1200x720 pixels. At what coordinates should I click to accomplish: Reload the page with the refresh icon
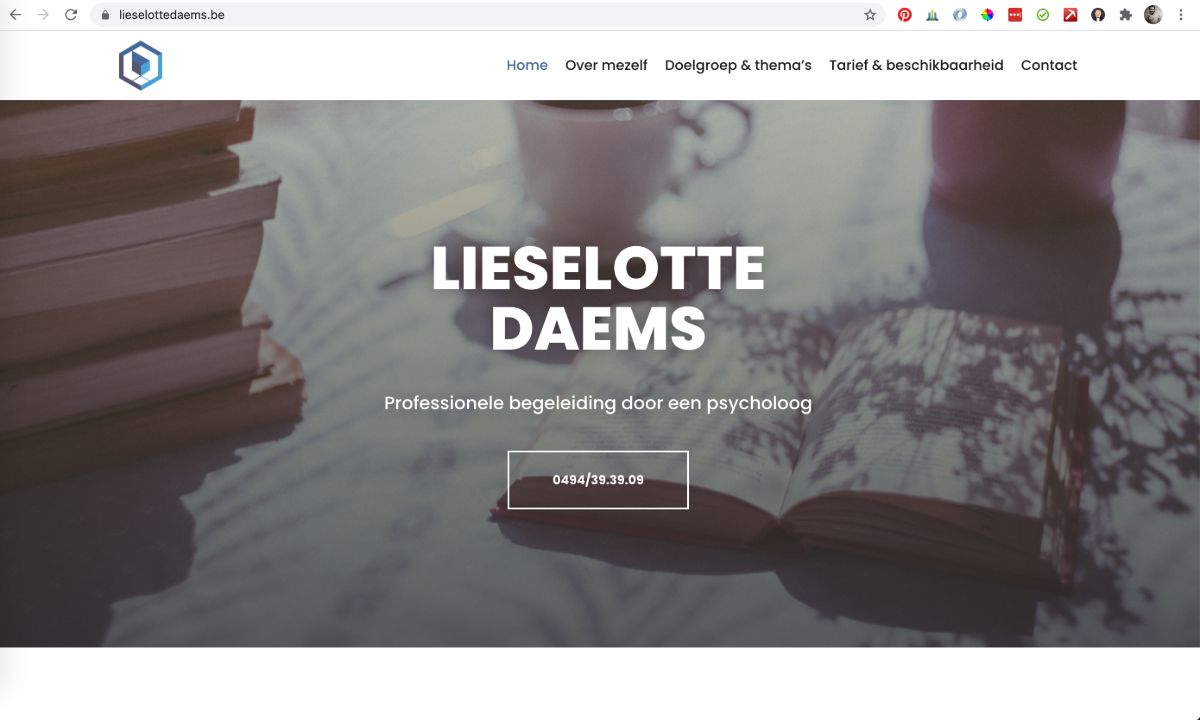pyautogui.click(x=71, y=15)
